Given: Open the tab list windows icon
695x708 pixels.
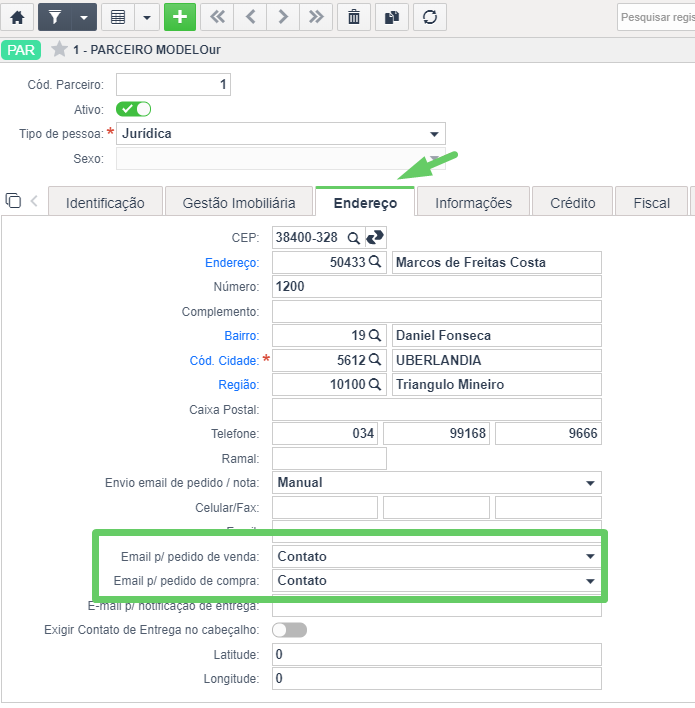Looking at the screenshot, I should click(13, 200).
